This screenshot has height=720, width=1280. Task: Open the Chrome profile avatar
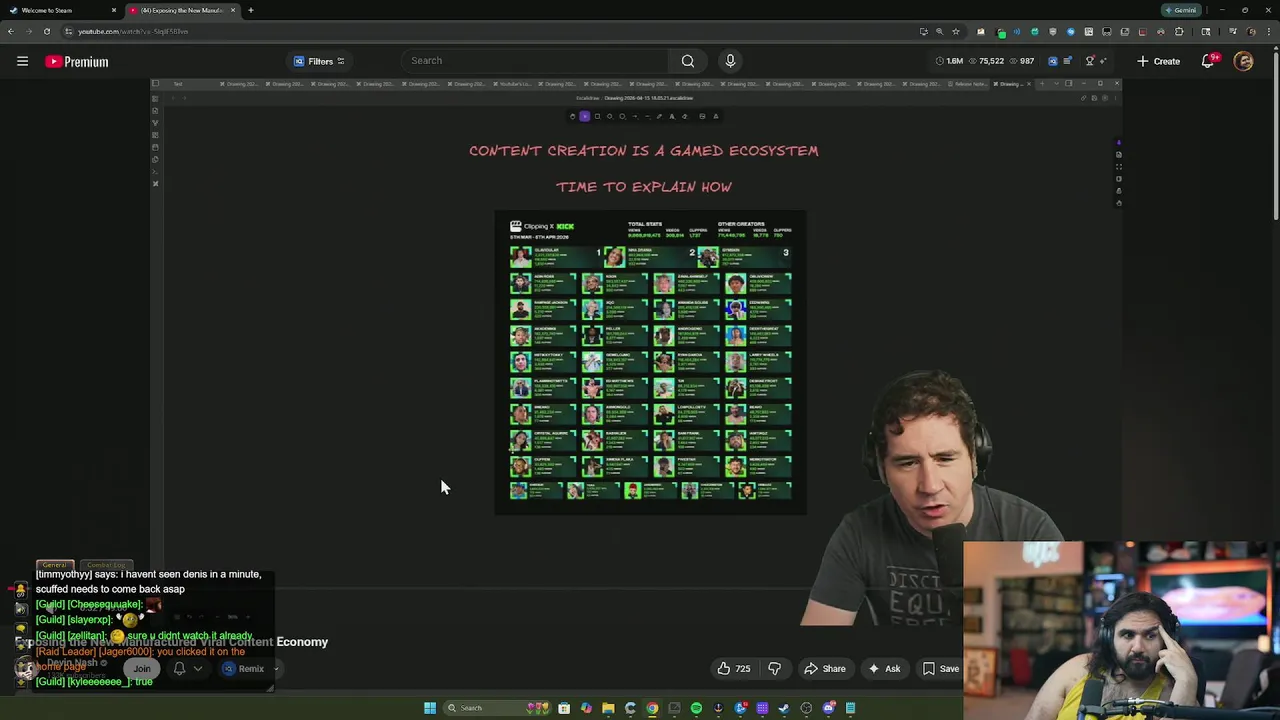point(1251,31)
